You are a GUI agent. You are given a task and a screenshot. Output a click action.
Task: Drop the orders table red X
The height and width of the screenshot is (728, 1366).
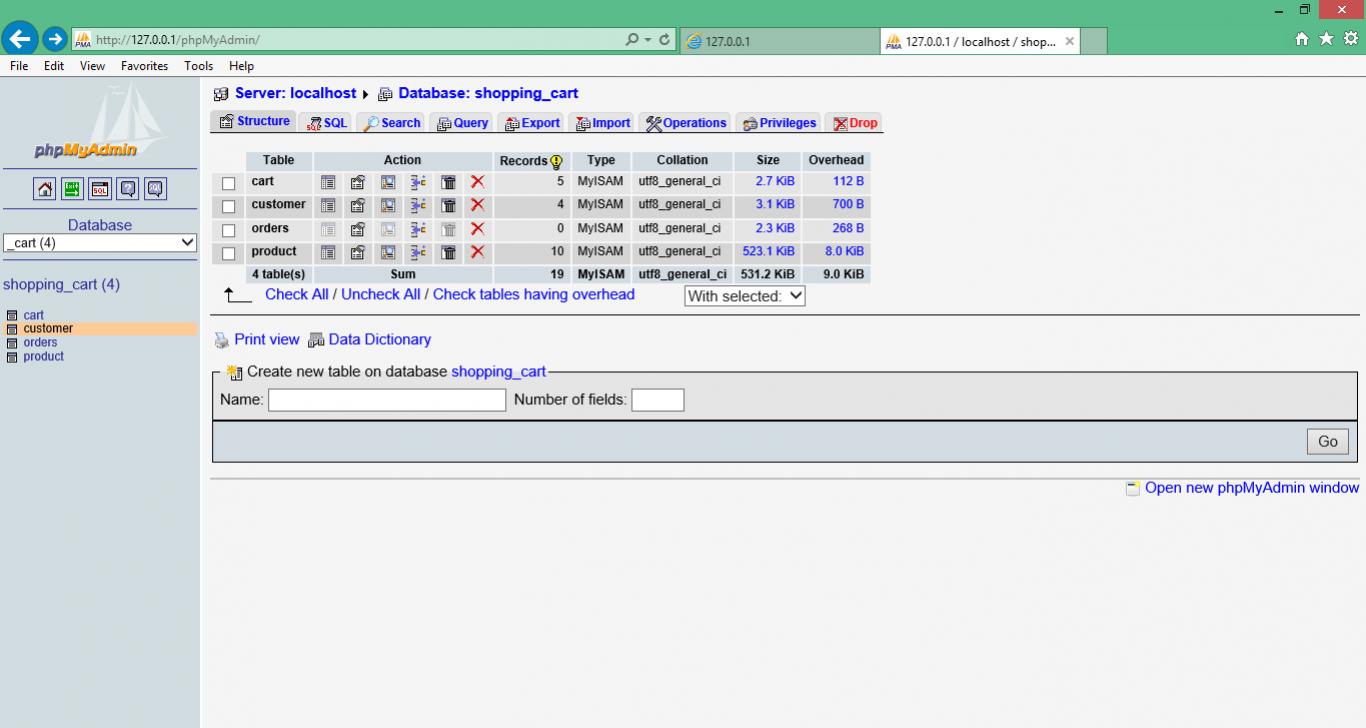click(478, 229)
